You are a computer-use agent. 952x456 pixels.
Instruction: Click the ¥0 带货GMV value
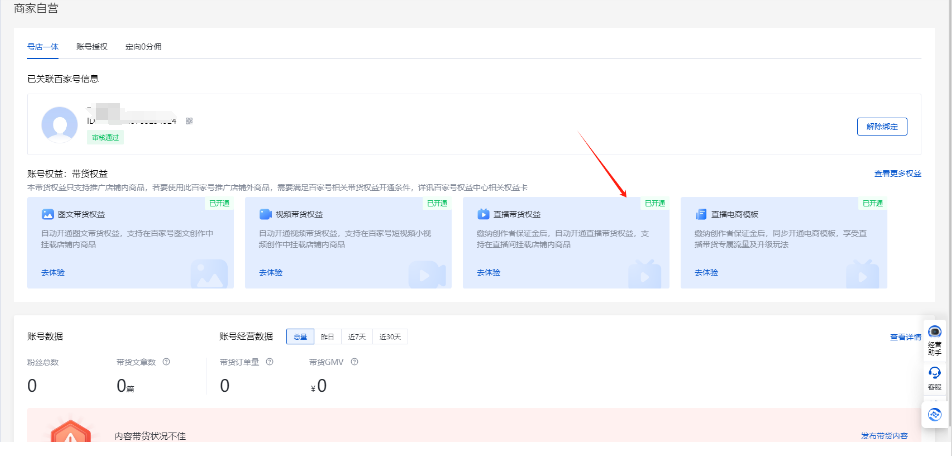318,386
